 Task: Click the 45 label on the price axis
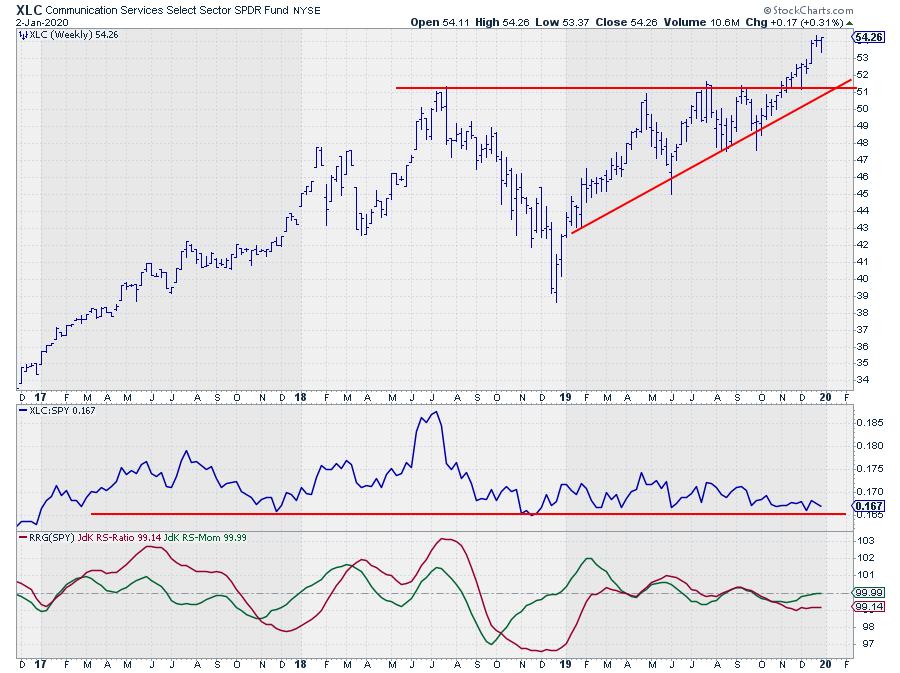pos(862,194)
